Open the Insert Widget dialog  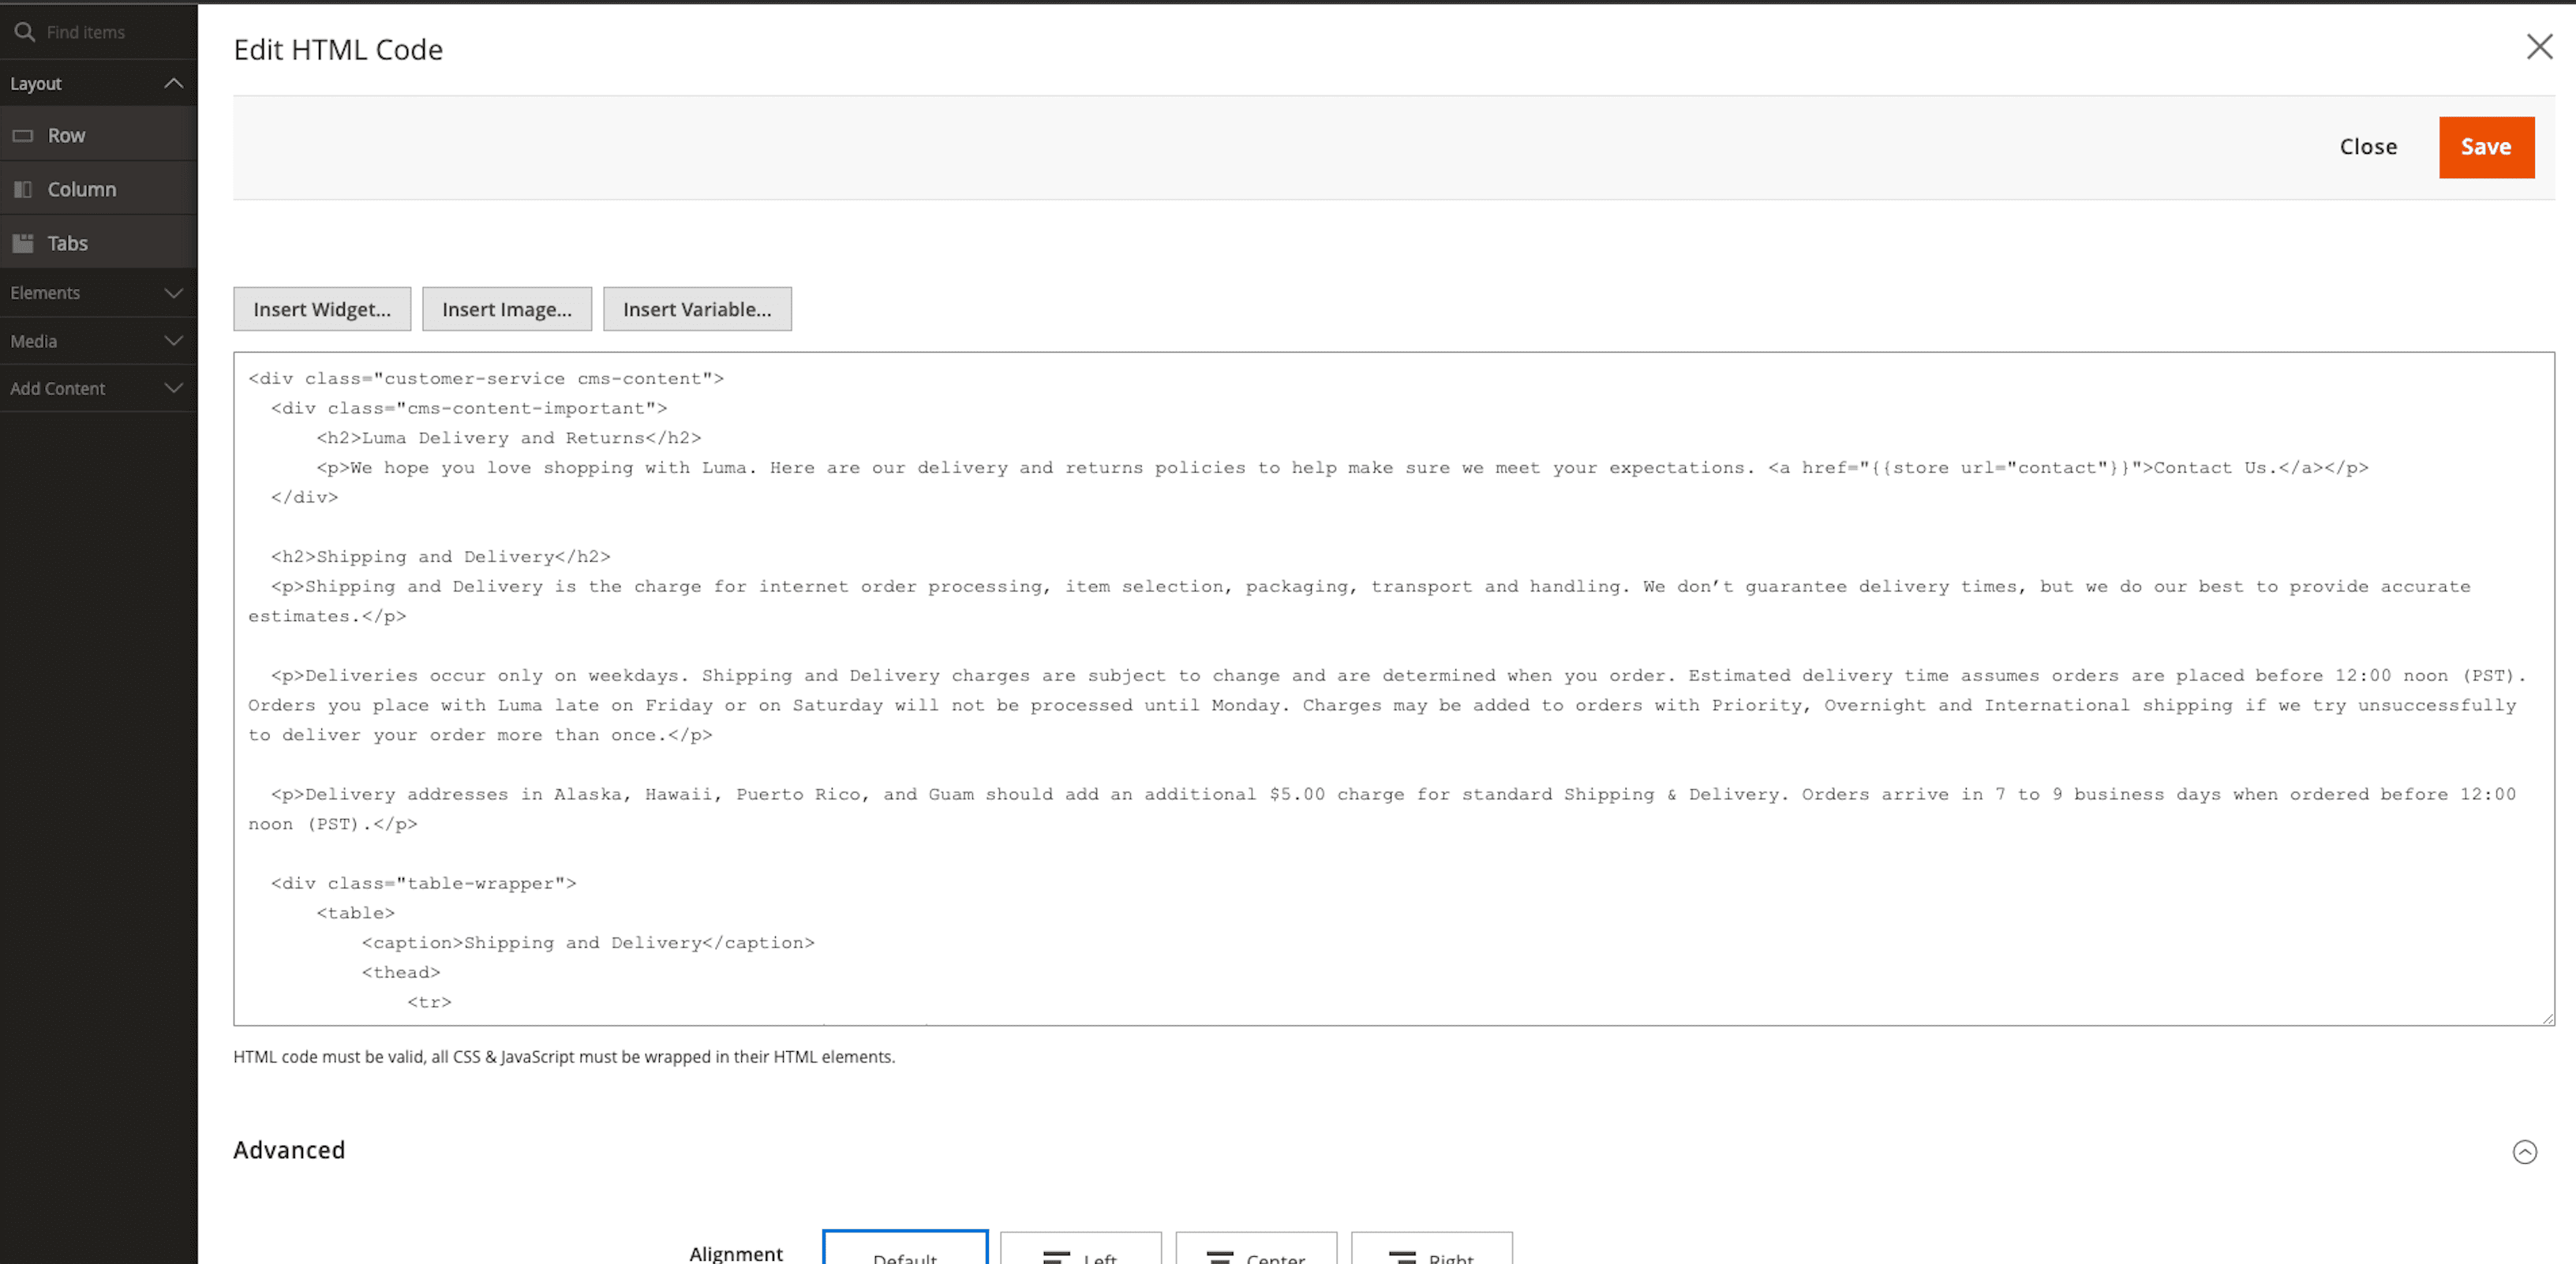pyautogui.click(x=322, y=309)
